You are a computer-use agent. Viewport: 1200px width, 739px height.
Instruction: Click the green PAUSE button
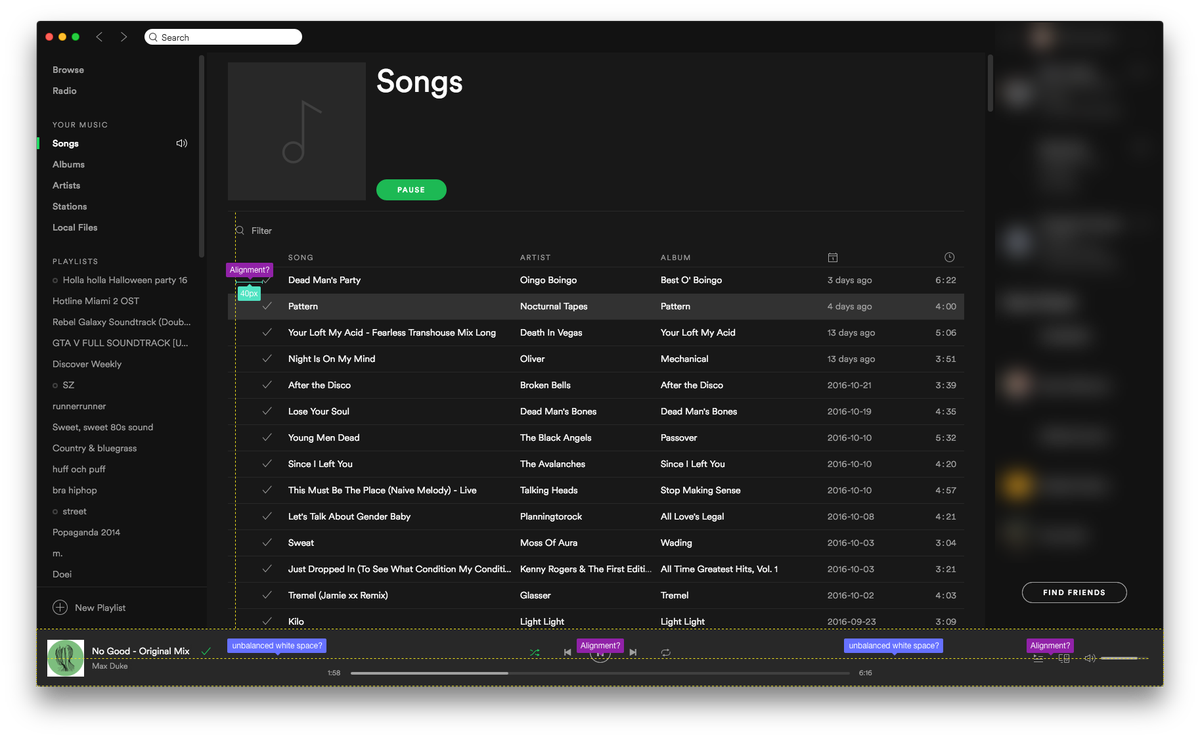coord(411,190)
